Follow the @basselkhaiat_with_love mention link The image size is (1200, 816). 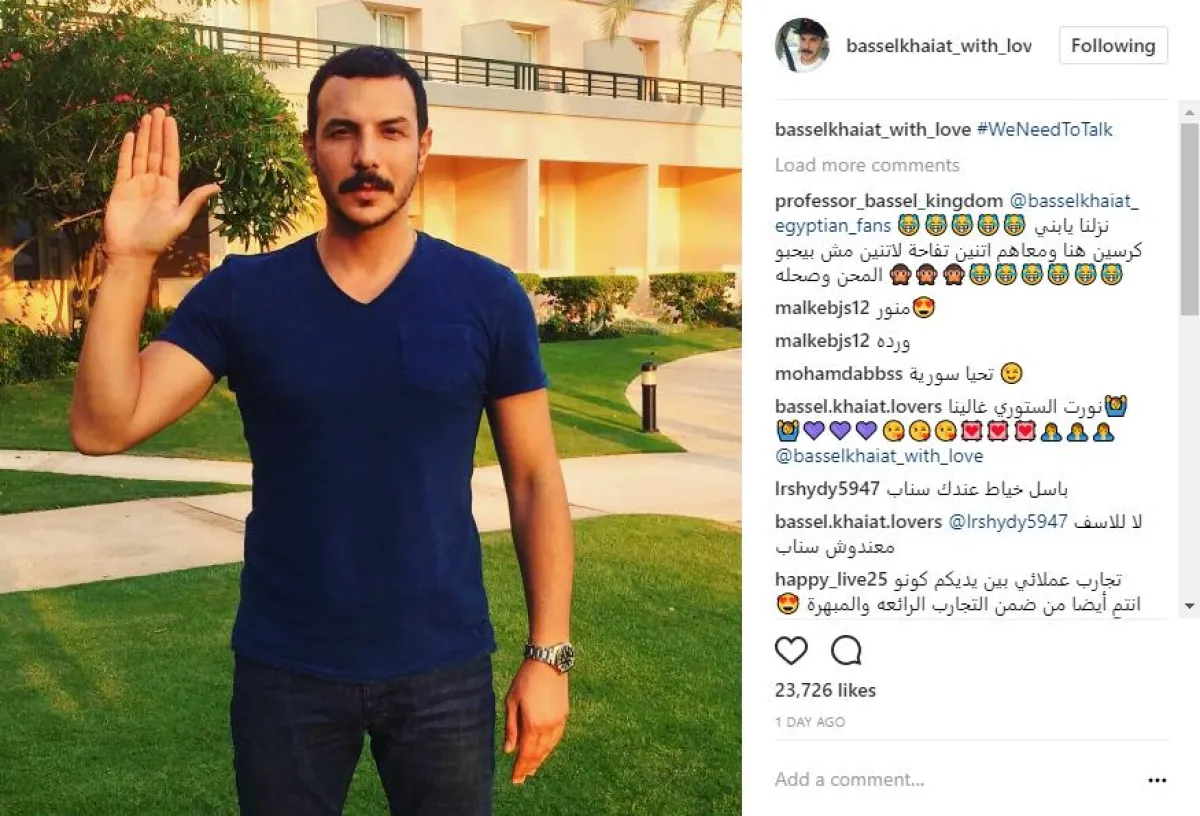pos(879,456)
